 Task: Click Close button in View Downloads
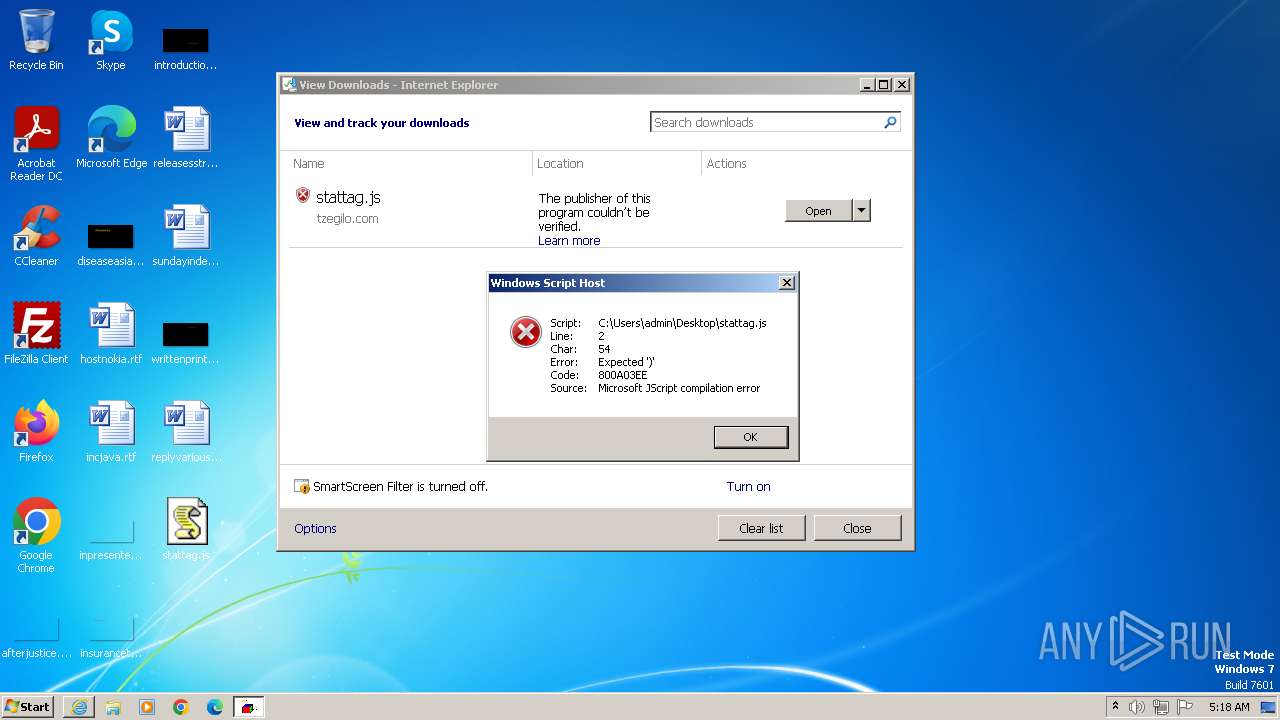click(x=857, y=528)
